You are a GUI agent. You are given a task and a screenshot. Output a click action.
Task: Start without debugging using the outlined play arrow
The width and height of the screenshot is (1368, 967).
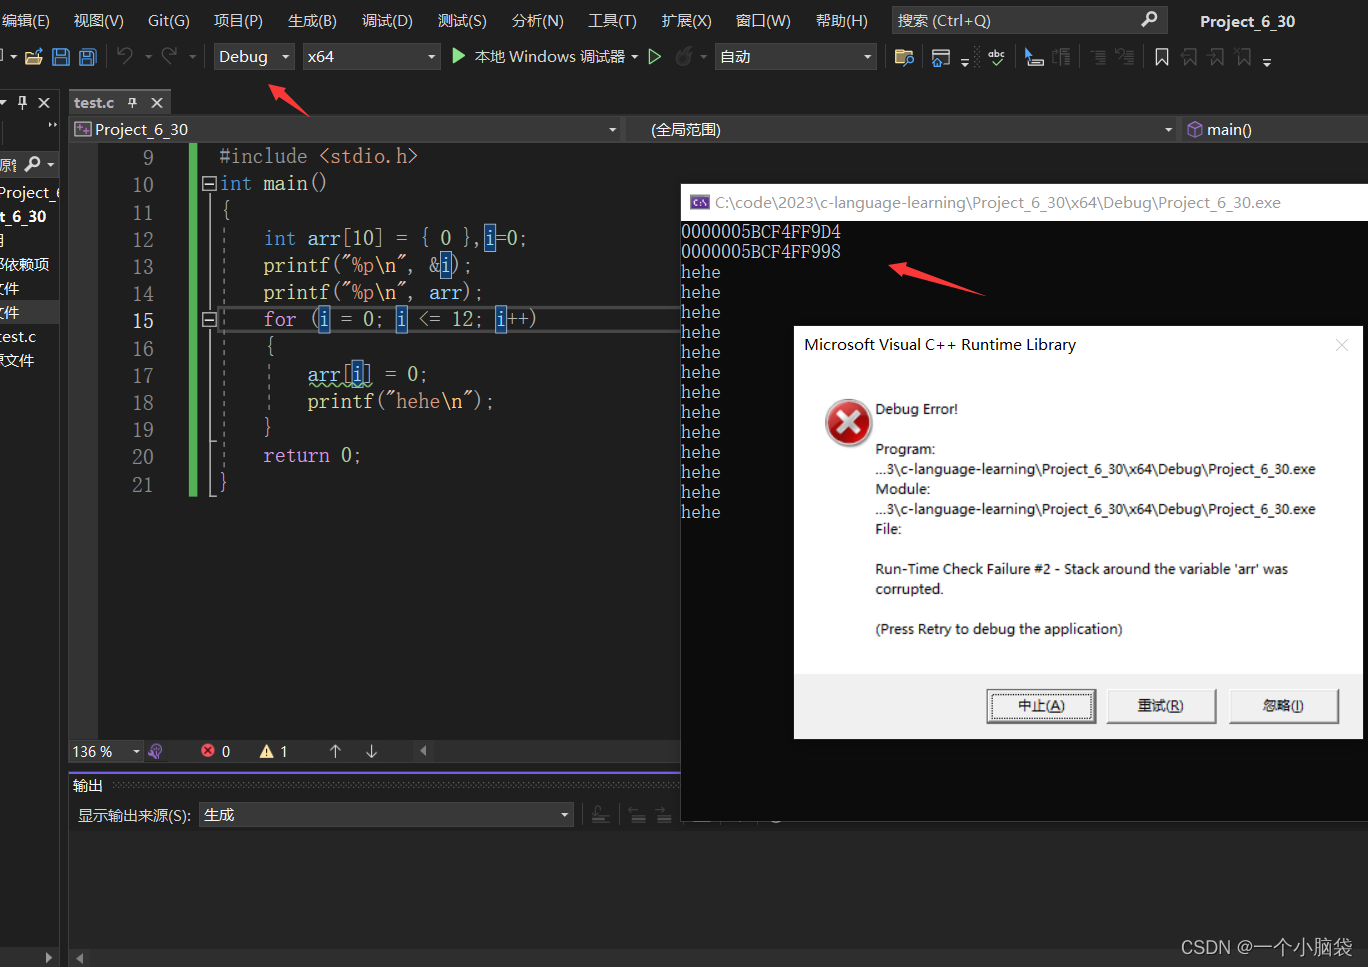pos(655,57)
